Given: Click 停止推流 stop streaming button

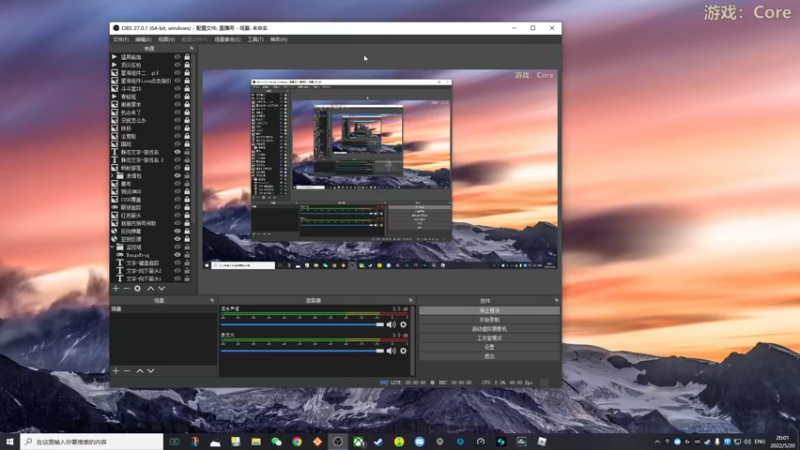Looking at the screenshot, I should (489, 310).
